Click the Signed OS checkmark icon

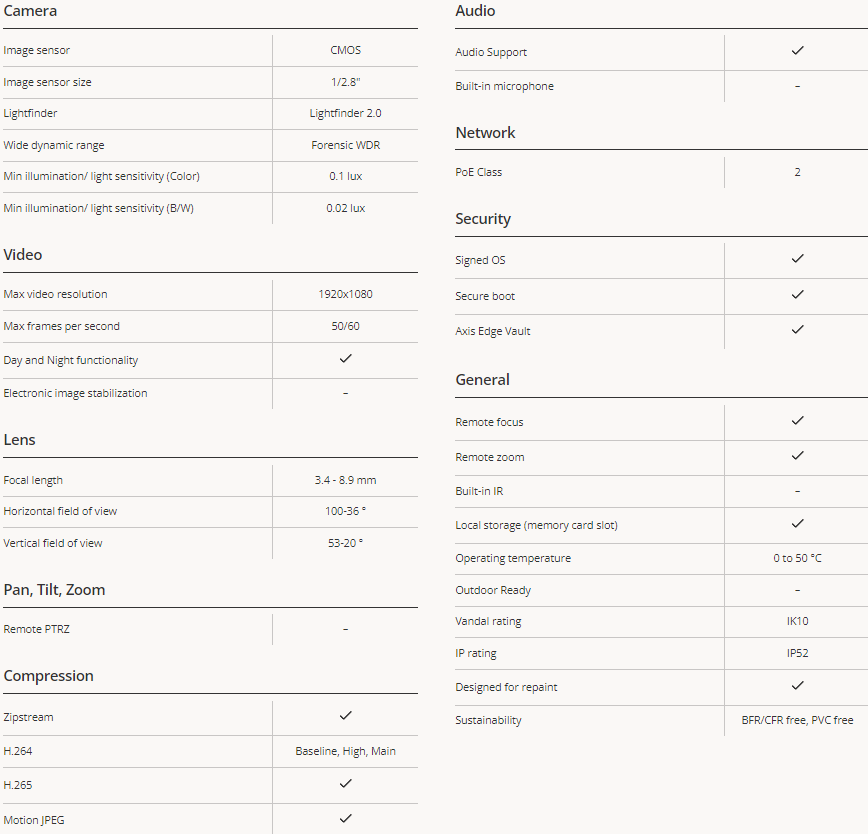pyautogui.click(x=797, y=258)
